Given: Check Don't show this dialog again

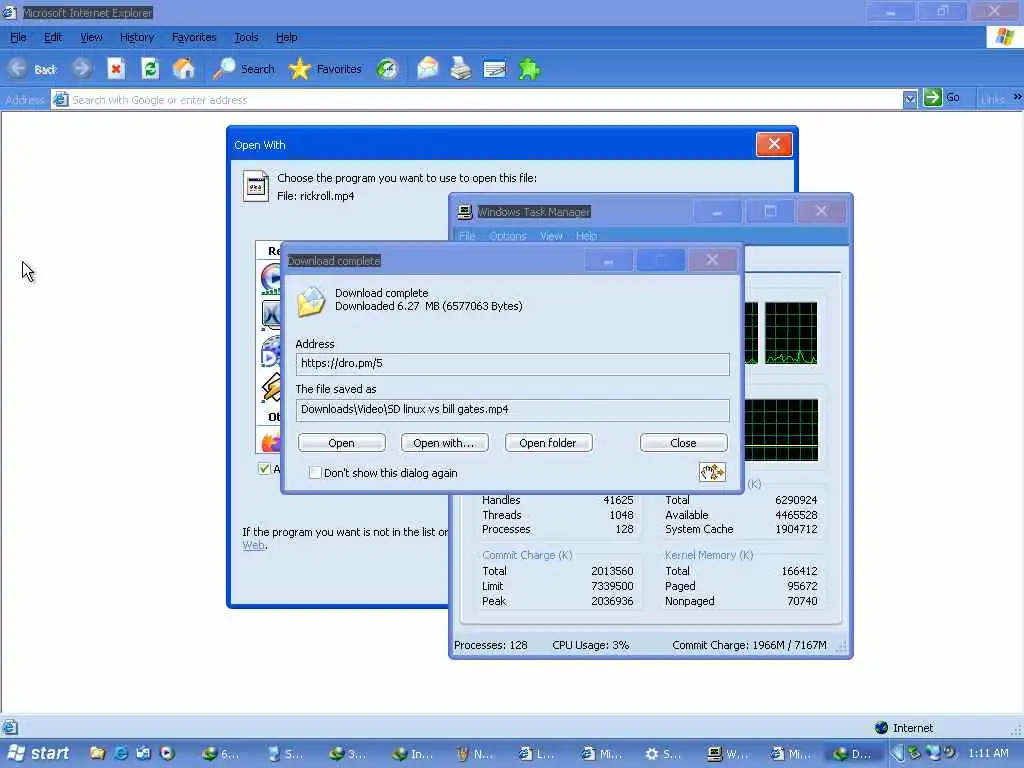Looking at the screenshot, I should pyautogui.click(x=315, y=472).
